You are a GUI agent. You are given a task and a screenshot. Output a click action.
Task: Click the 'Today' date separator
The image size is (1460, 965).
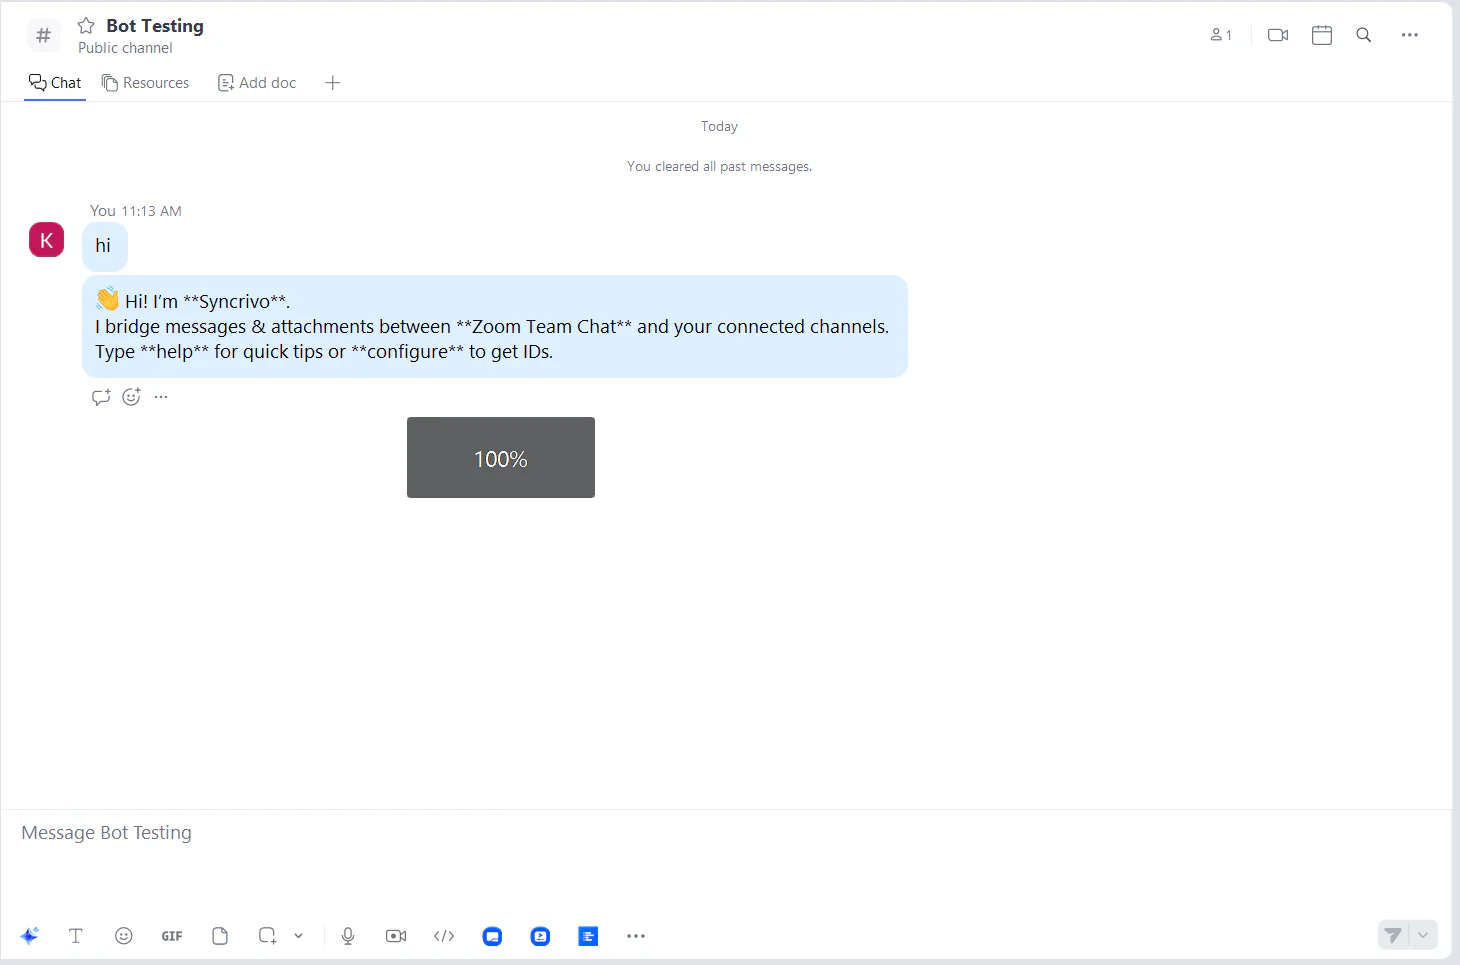719,126
